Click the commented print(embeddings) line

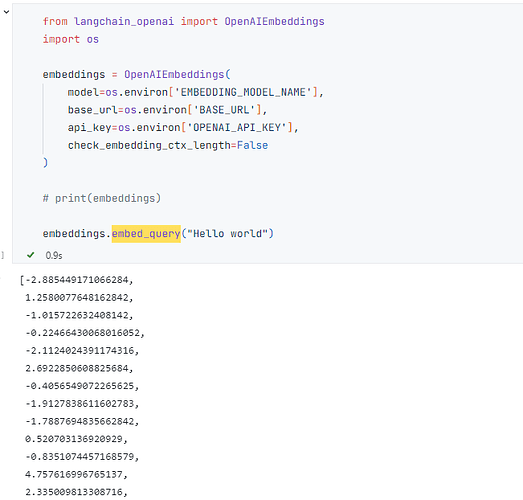tap(102, 198)
